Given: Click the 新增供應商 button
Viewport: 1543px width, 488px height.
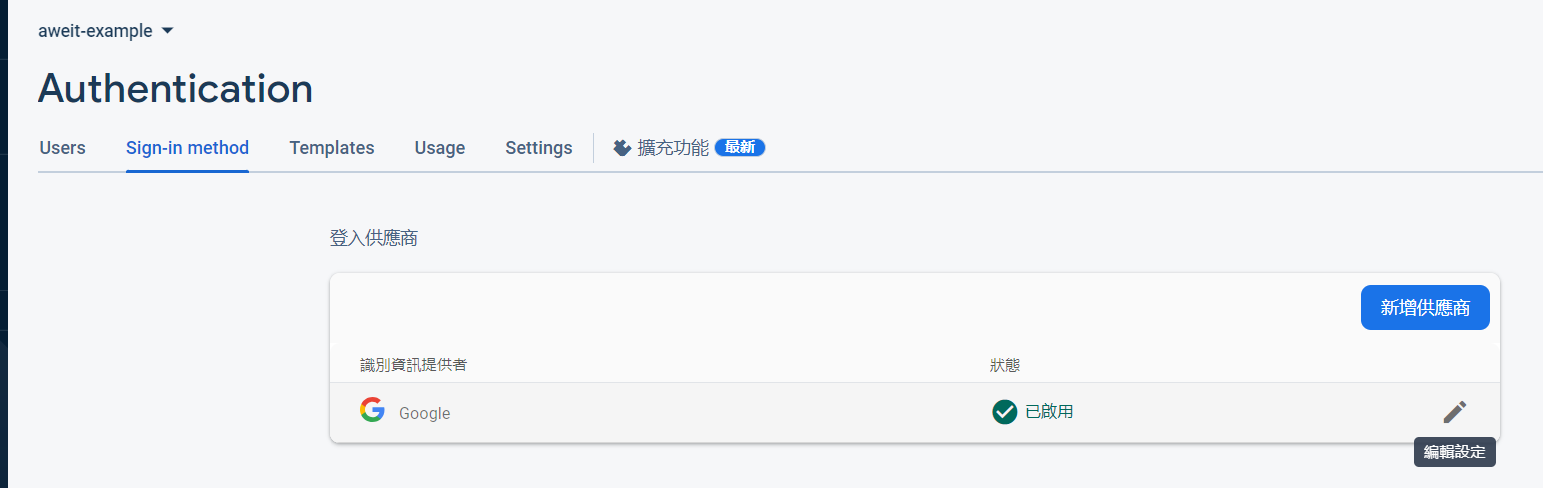Looking at the screenshot, I should click(x=1425, y=308).
